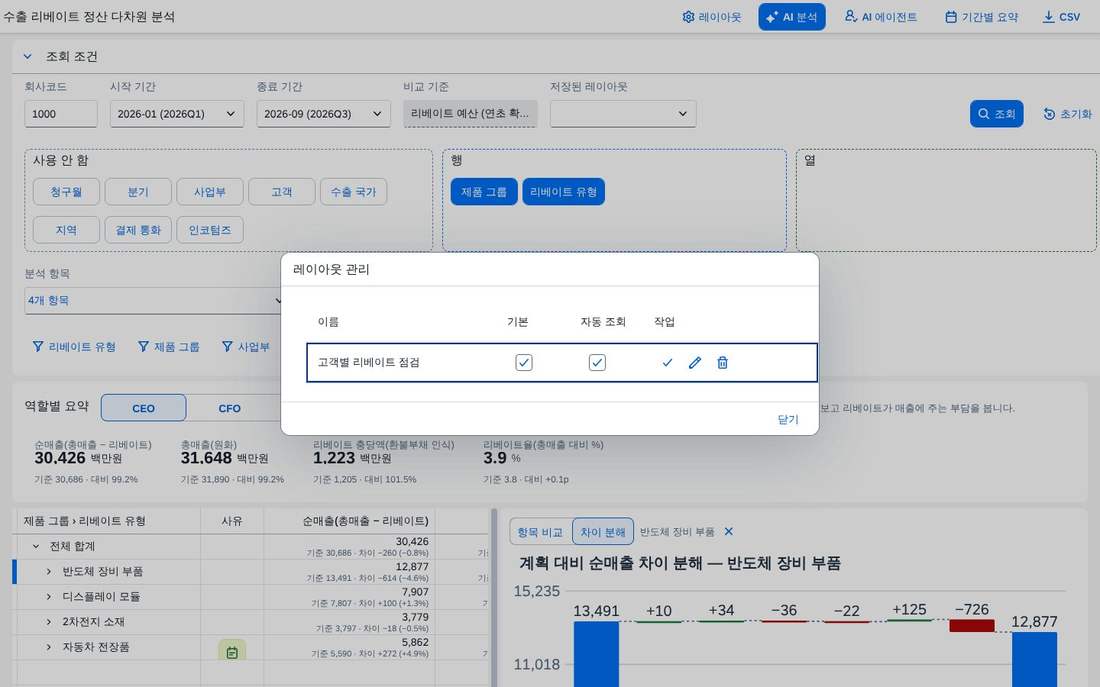Expand the 반도체 장비 부품 row
Screen dimensions: 1100x687
click(48, 571)
